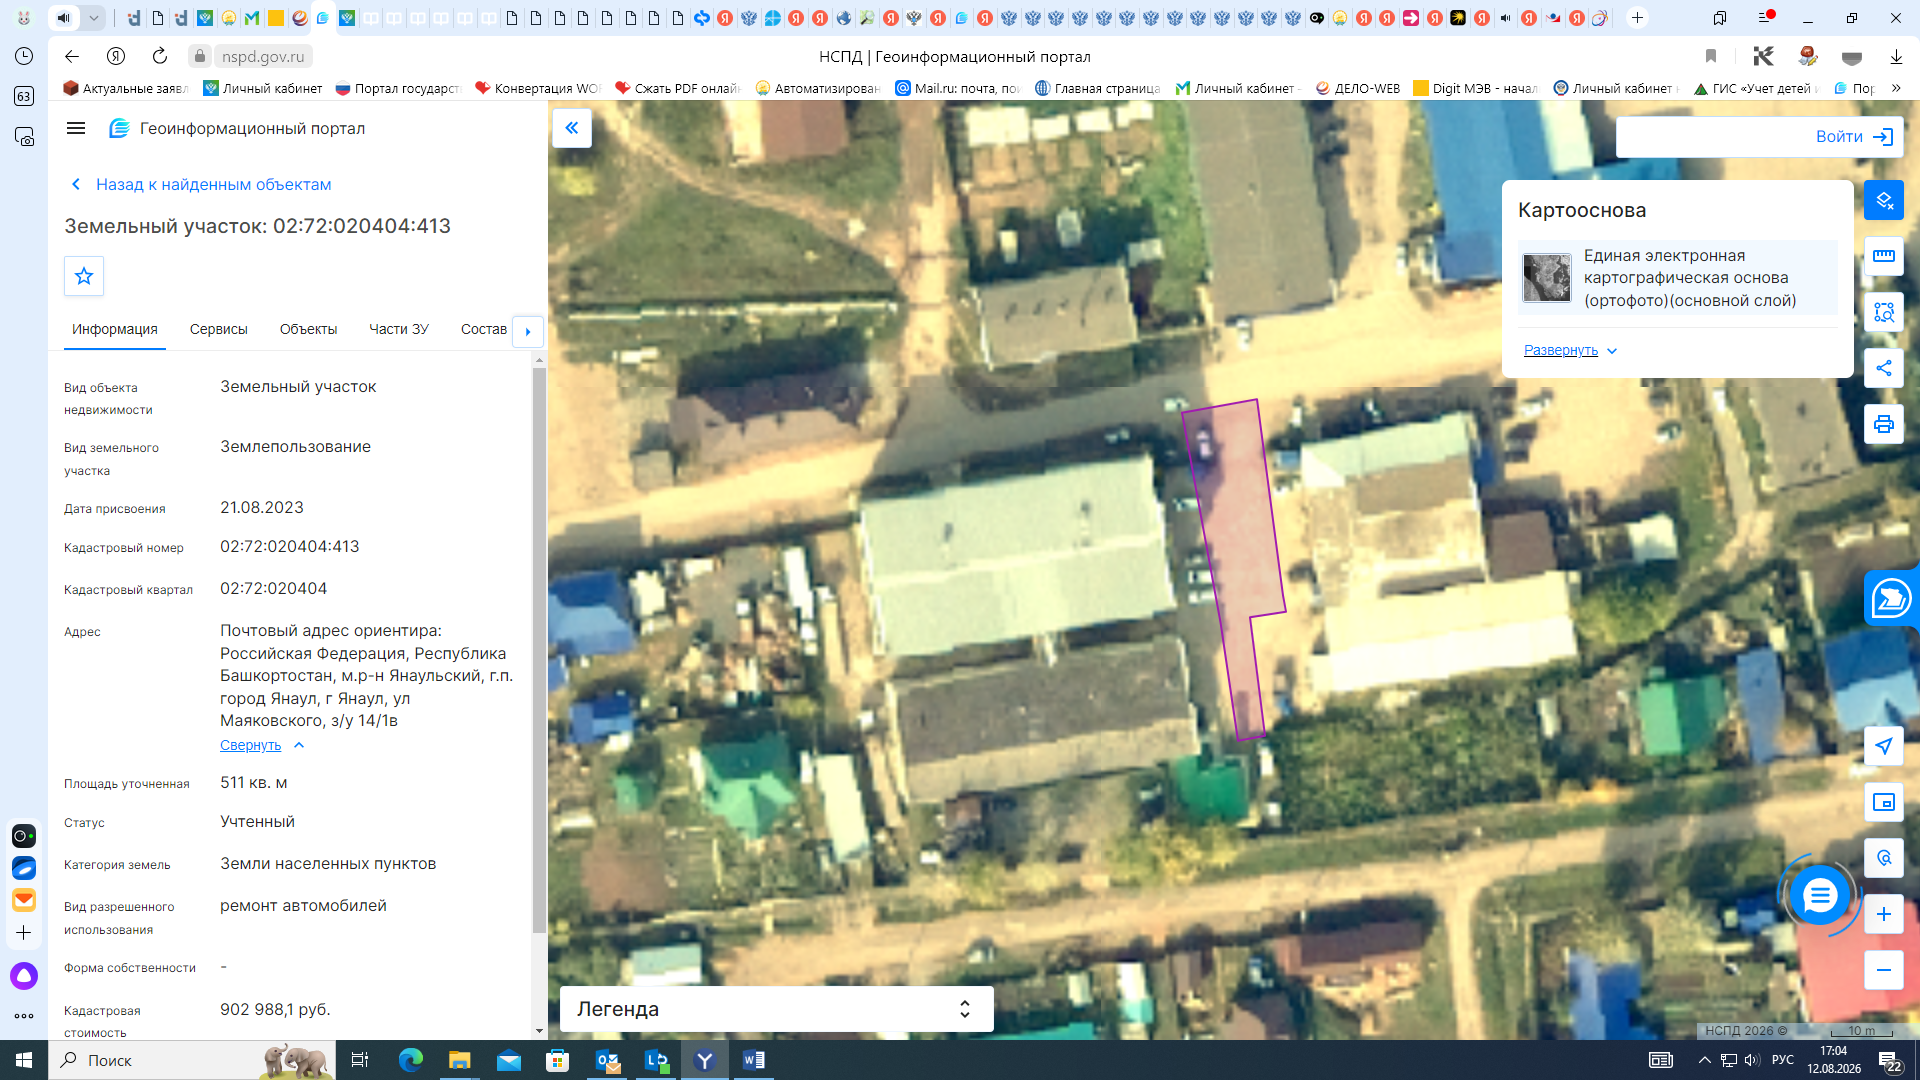1920x1080 pixels.
Task: Toggle the overview map window
Action: 1884,802
